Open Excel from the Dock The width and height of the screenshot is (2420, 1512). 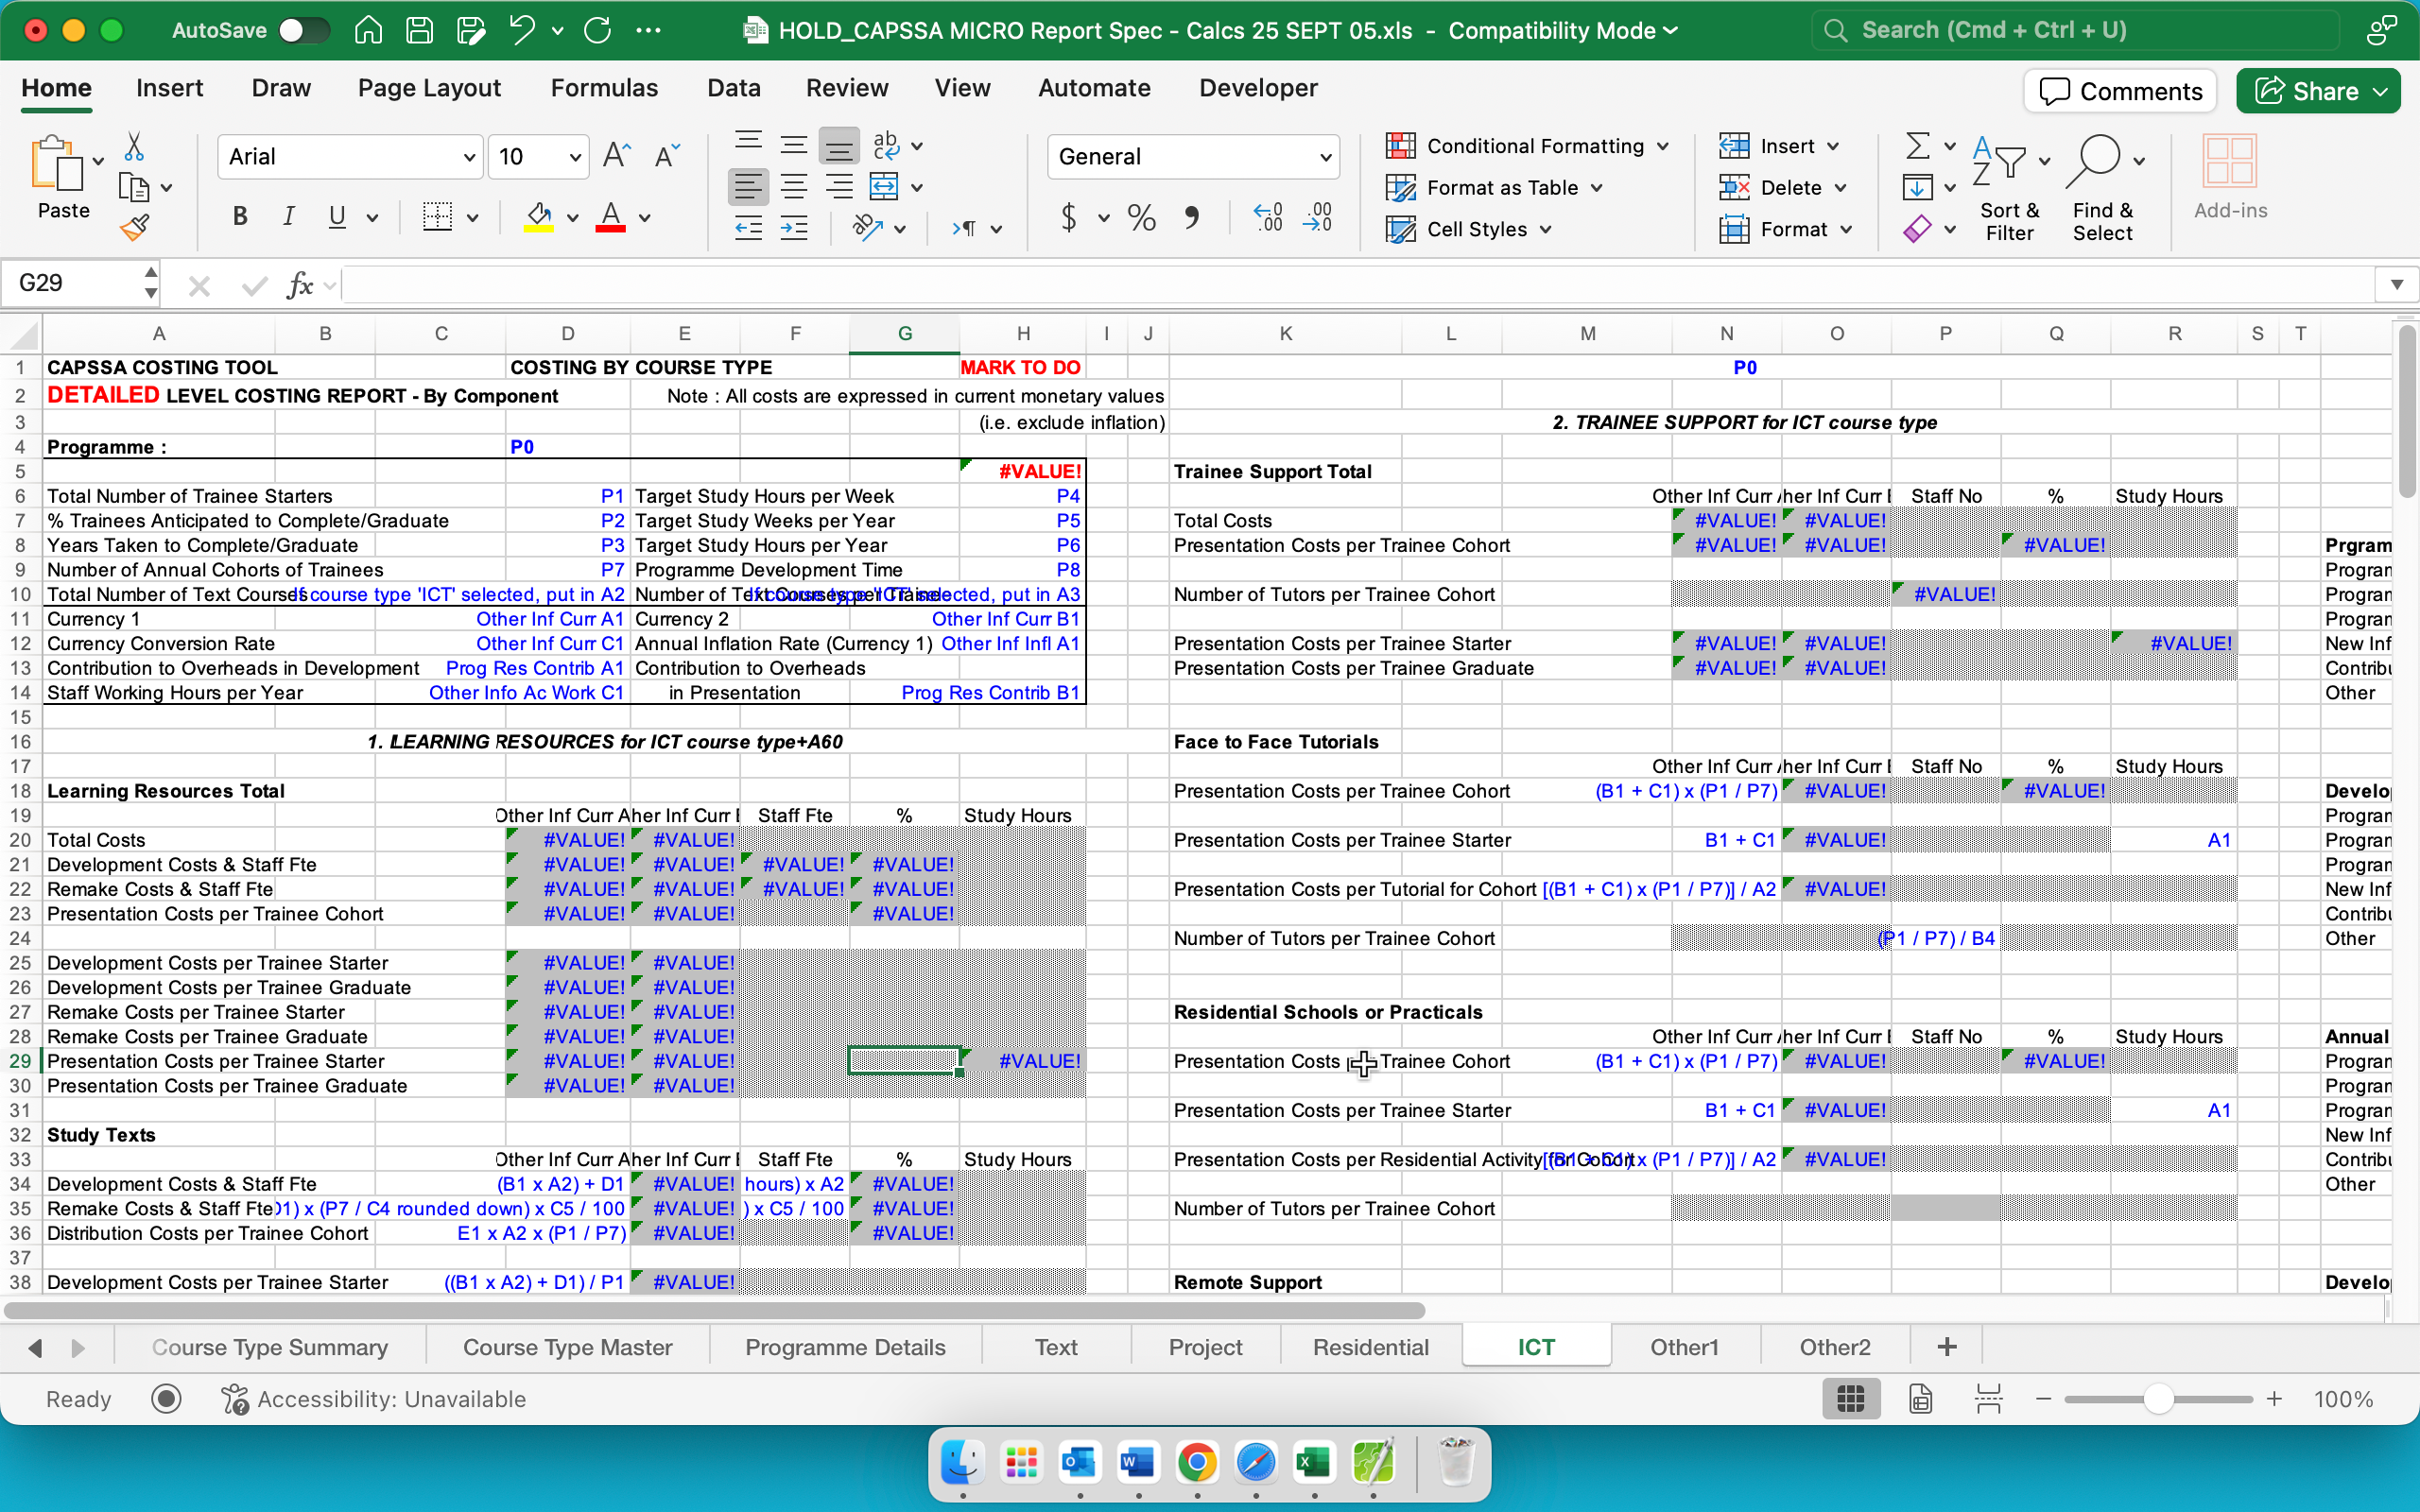[x=1314, y=1464]
